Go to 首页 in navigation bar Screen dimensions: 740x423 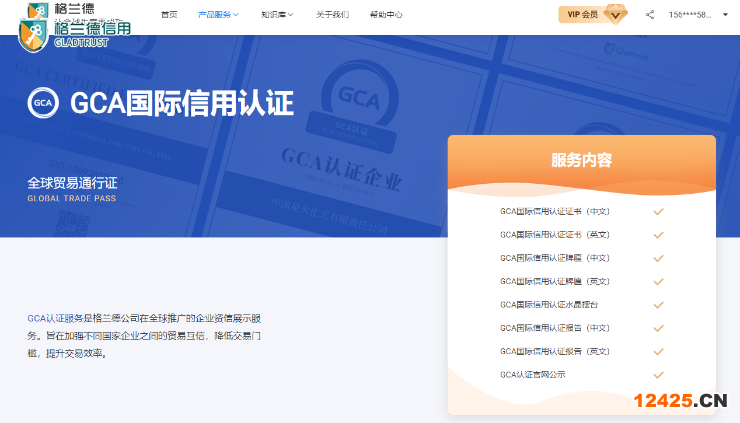[x=169, y=15]
